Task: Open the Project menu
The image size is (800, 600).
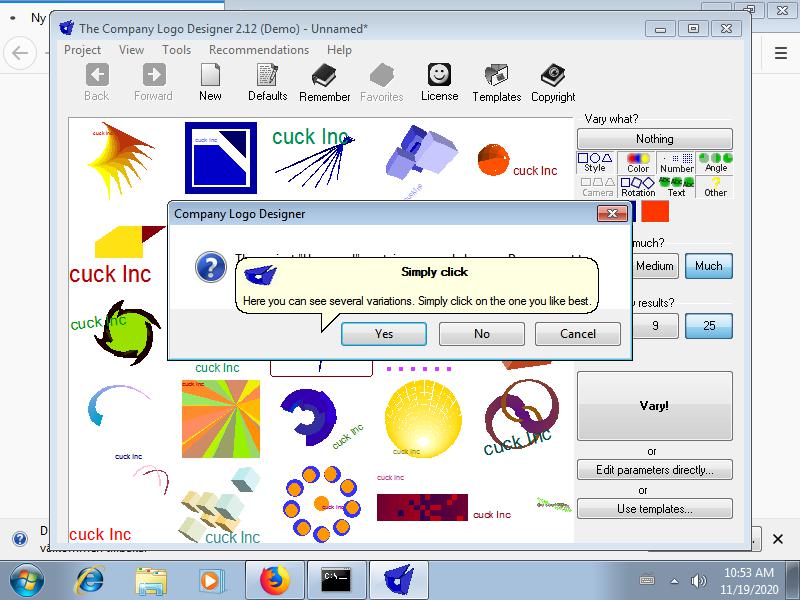Action: [82, 50]
